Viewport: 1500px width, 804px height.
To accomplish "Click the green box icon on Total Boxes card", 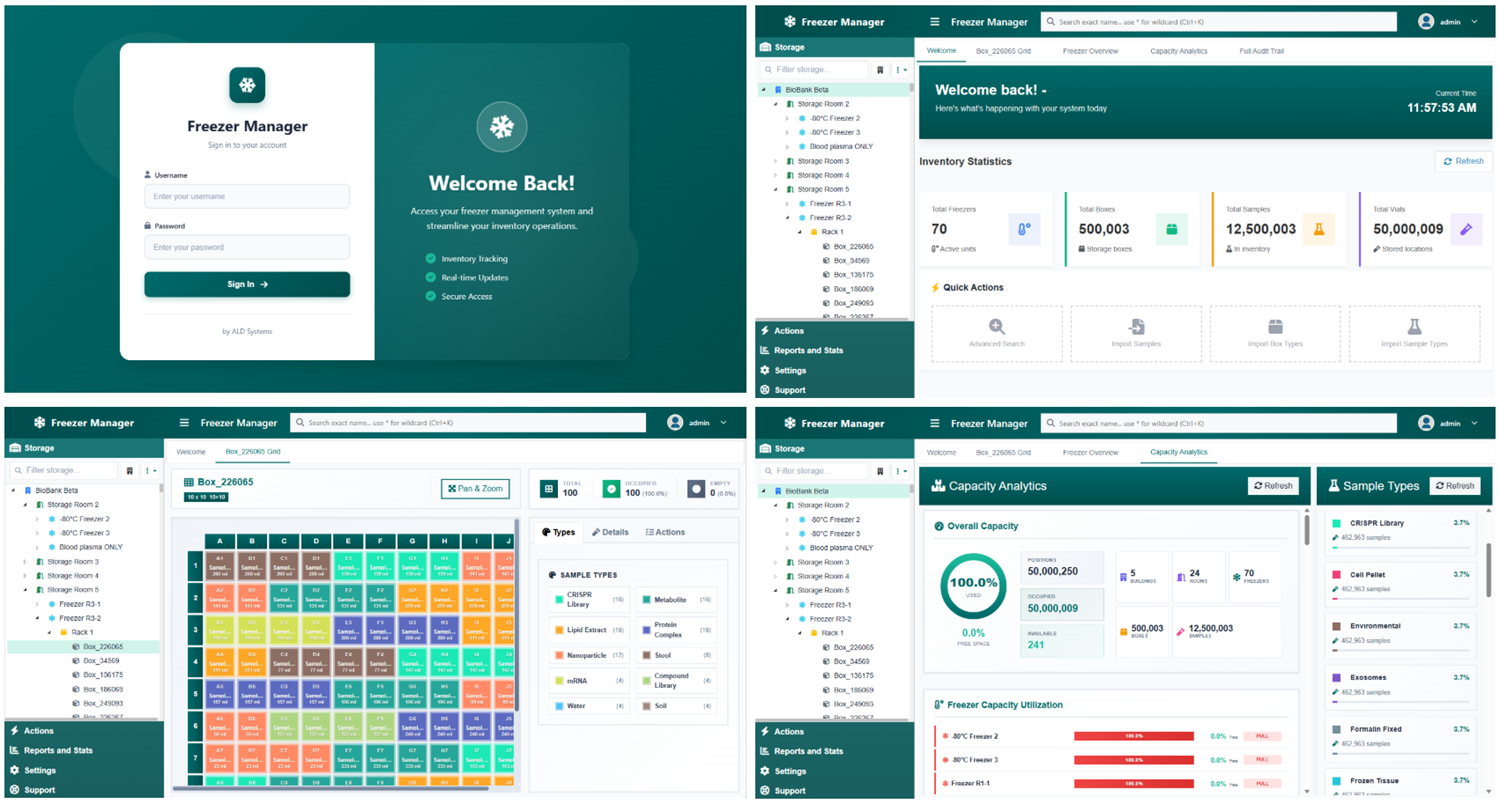I will pyautogui.click(x=1171, y=229).
